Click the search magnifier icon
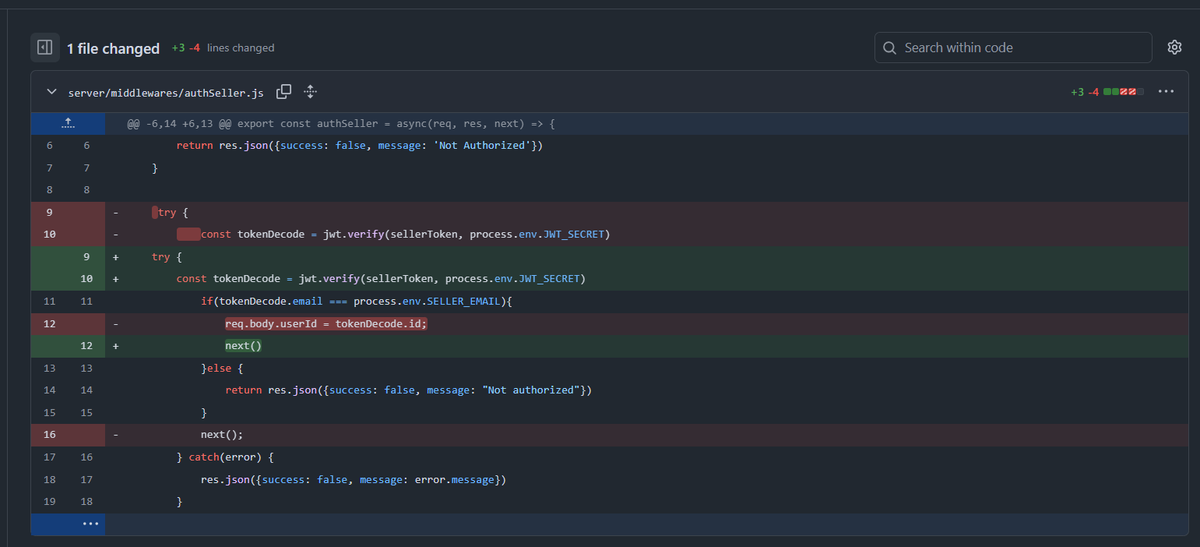 890,47
